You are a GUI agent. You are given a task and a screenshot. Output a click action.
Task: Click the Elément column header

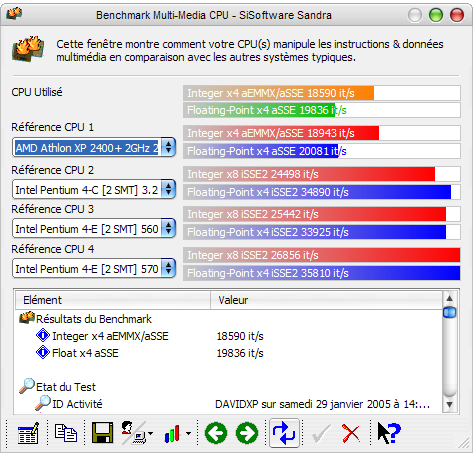click(x=113, y=300)
